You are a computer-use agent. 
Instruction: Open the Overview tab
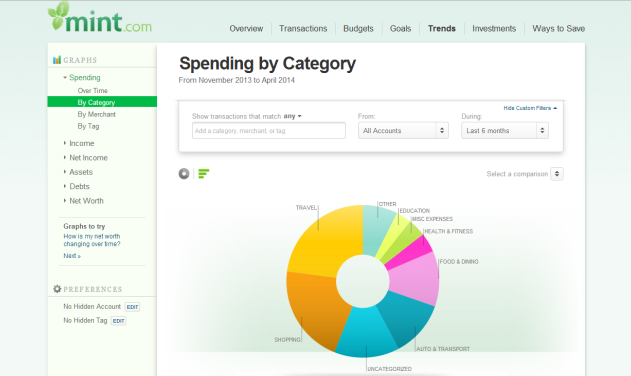point(246,29)
